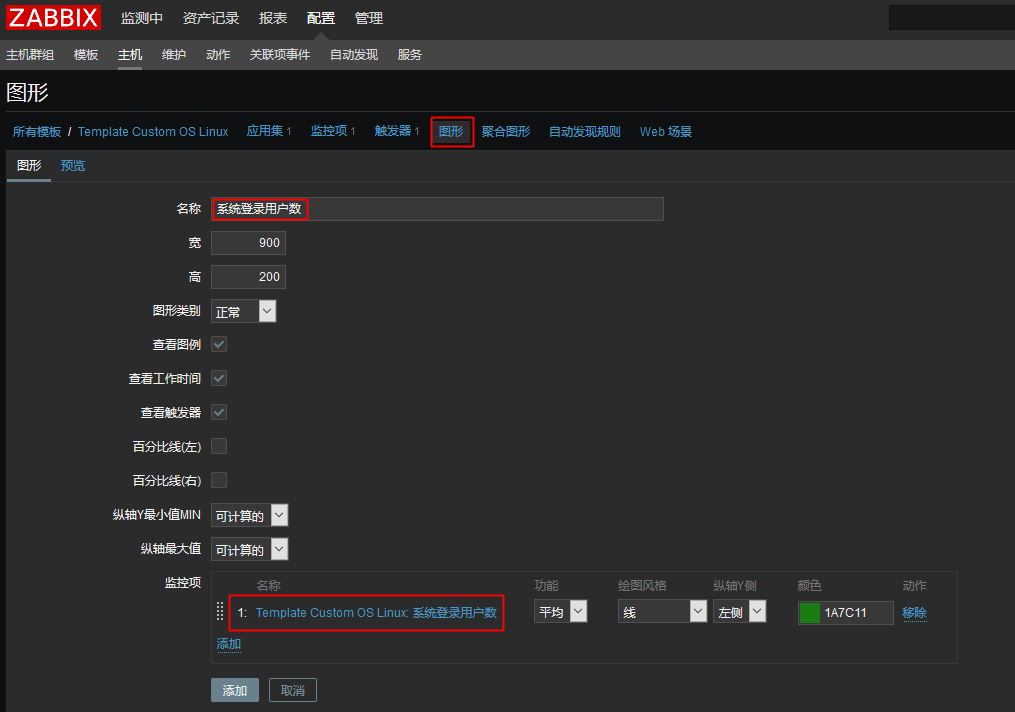The image size is (1015, 712).
Task: Click the 名称 input field
Action: pos(437,208)
